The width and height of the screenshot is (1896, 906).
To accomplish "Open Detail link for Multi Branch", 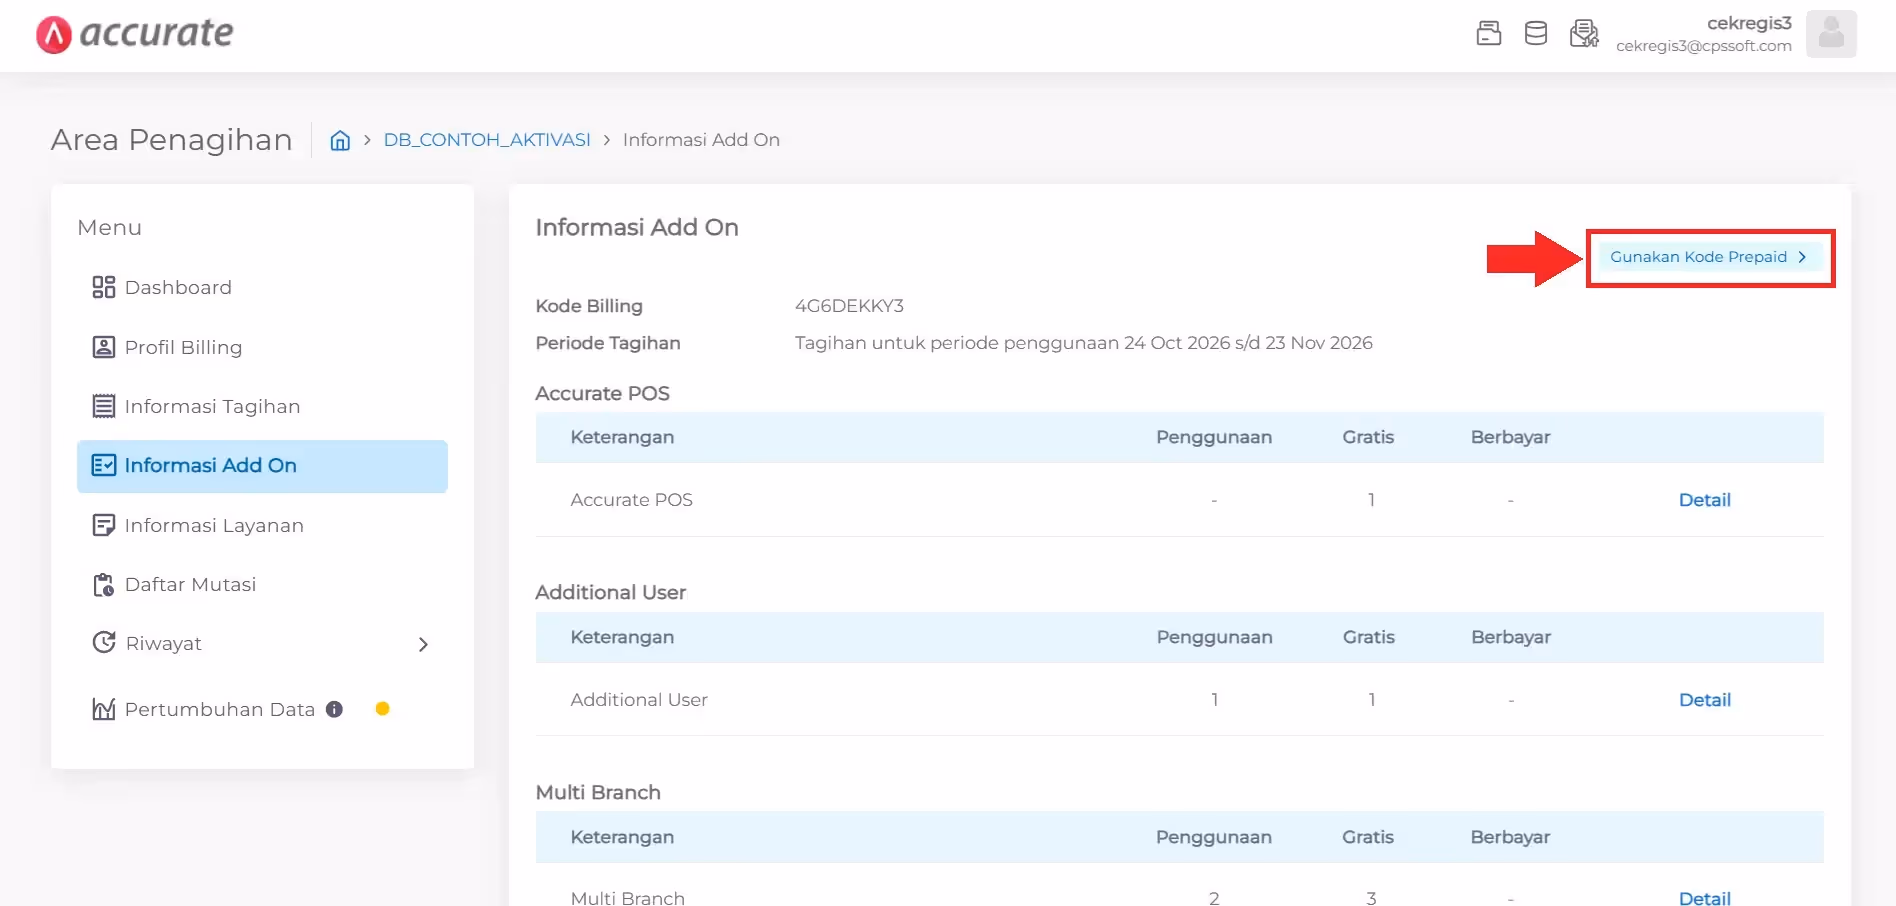I will [x=1704, y=898].
